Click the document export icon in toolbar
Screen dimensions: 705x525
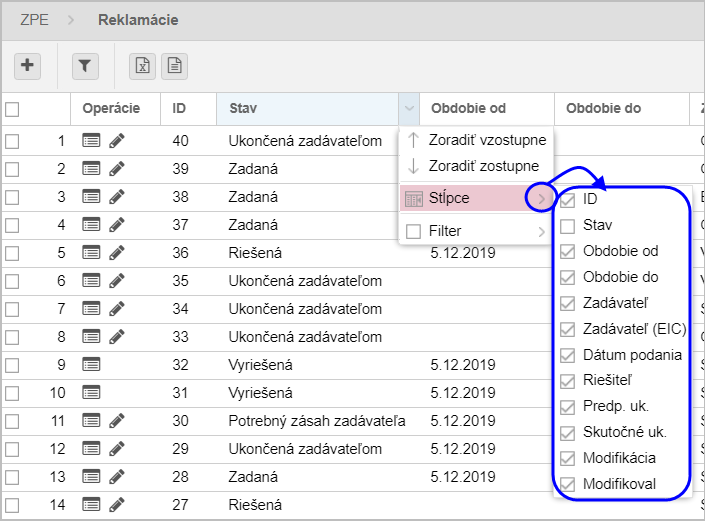click(175, 66)
